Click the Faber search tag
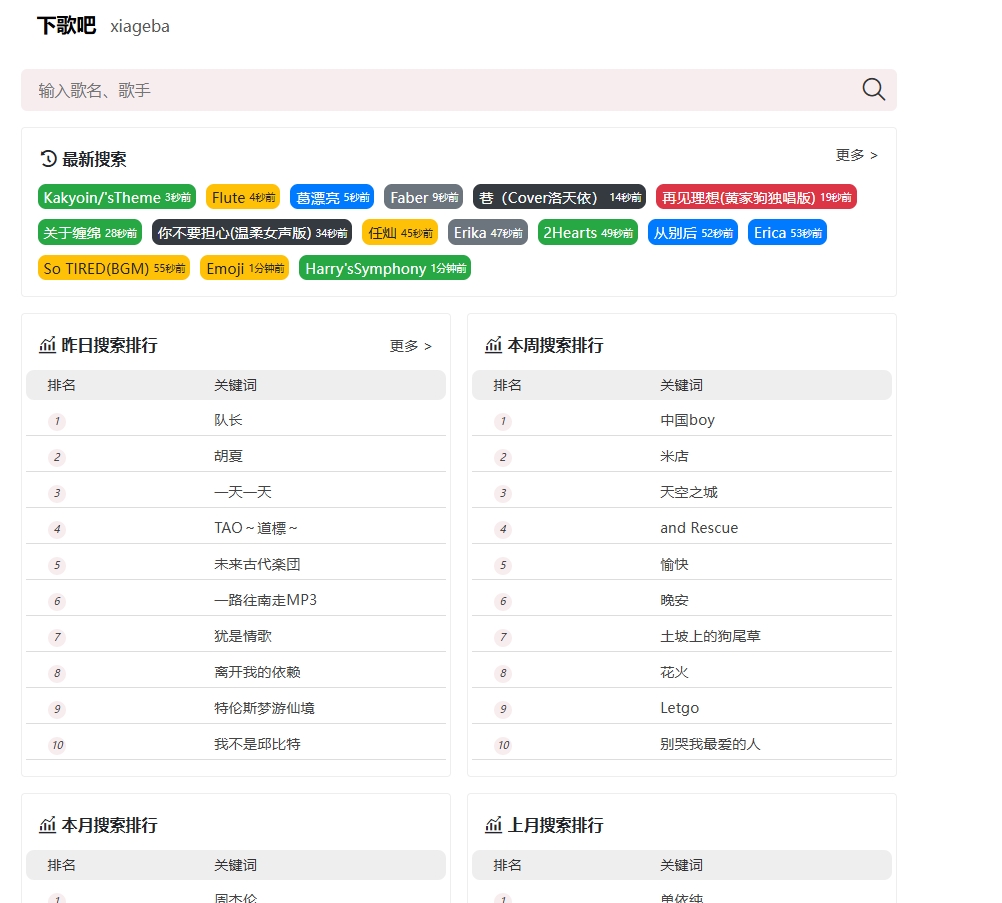 [x=422, y=197]
